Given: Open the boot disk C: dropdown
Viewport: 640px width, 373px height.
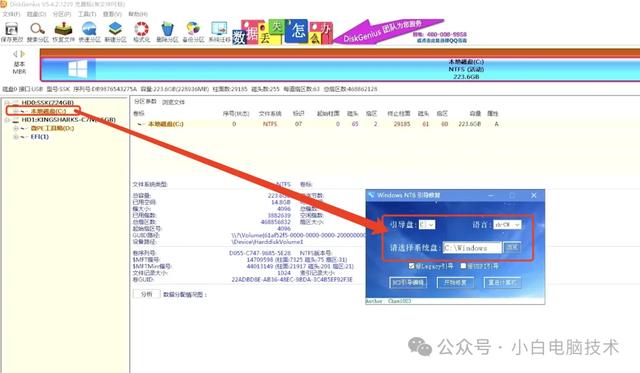Looking at the screenshot, I should coord(427,224).
